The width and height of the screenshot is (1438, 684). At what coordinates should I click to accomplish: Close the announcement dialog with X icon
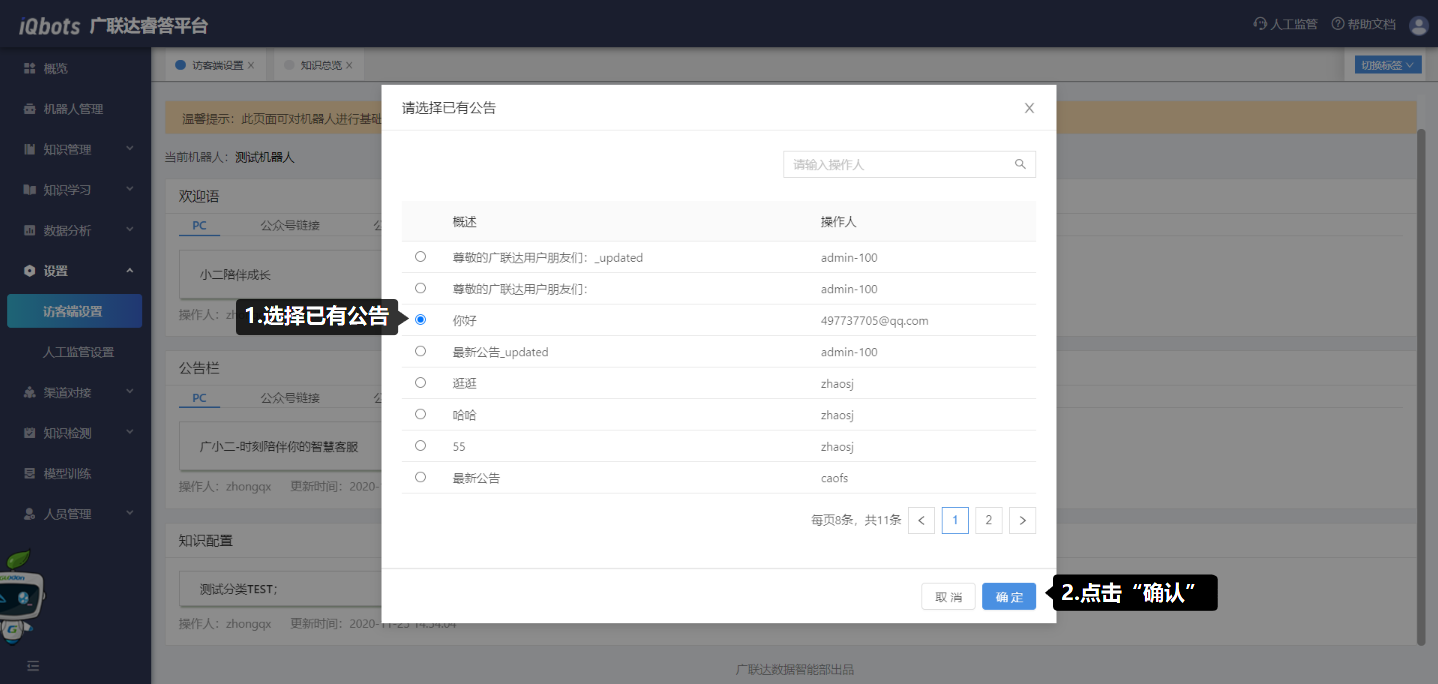[x=1029, y=108]
